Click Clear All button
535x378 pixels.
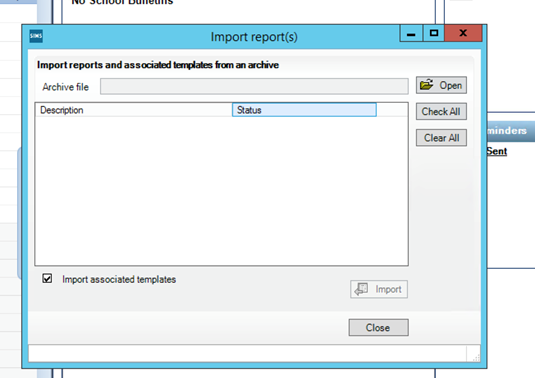(x=441, y=138)
